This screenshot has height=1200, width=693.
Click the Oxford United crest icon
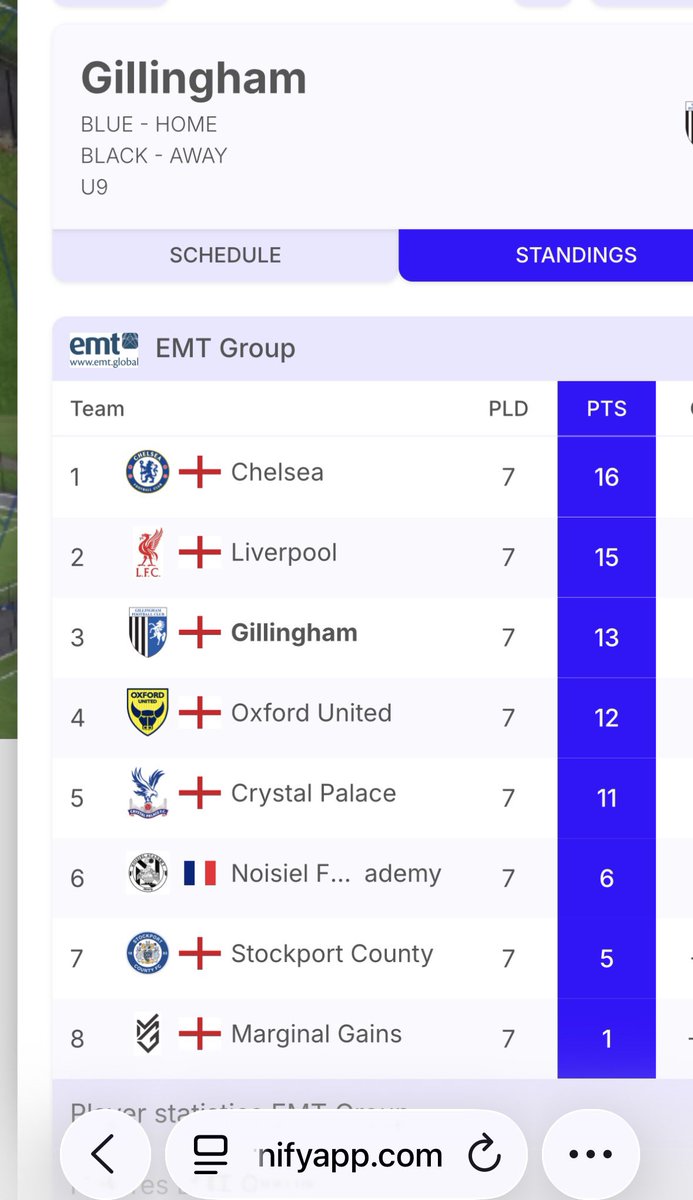[x=148, y=712]
